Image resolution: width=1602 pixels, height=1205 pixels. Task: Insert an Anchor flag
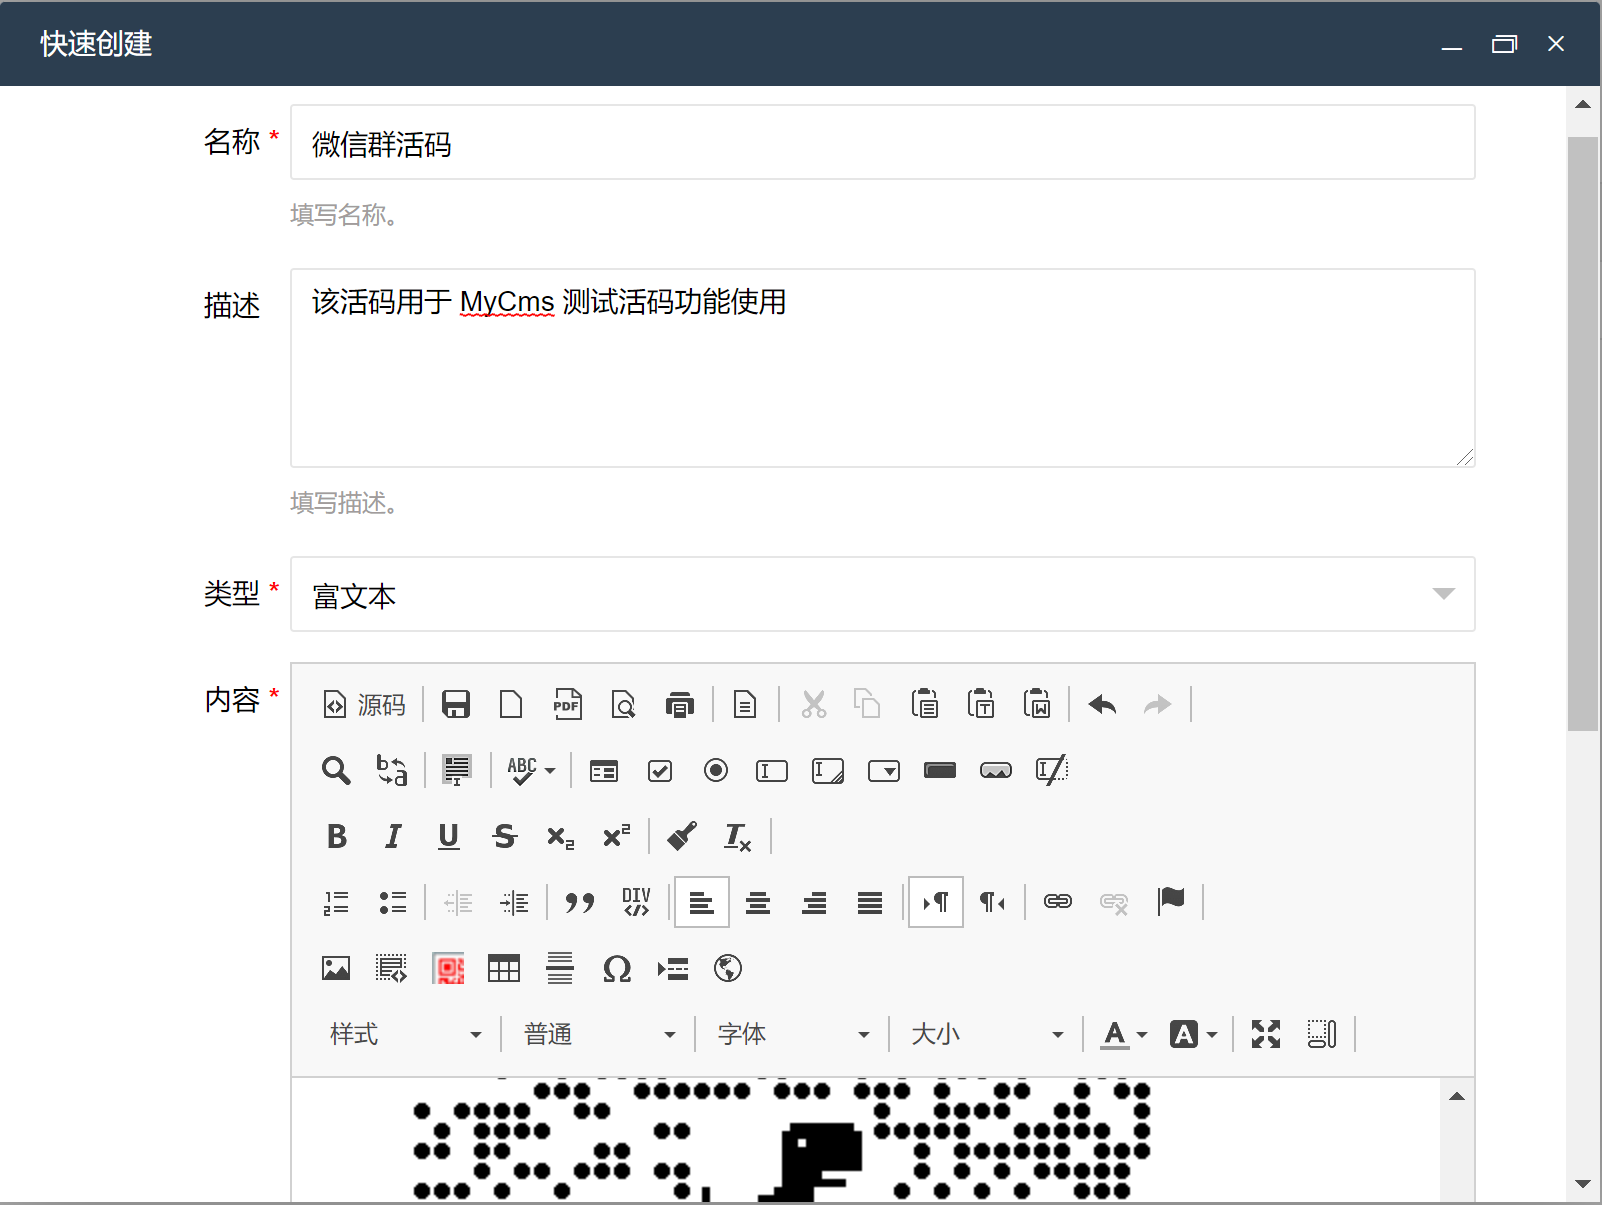[1170, 903]
